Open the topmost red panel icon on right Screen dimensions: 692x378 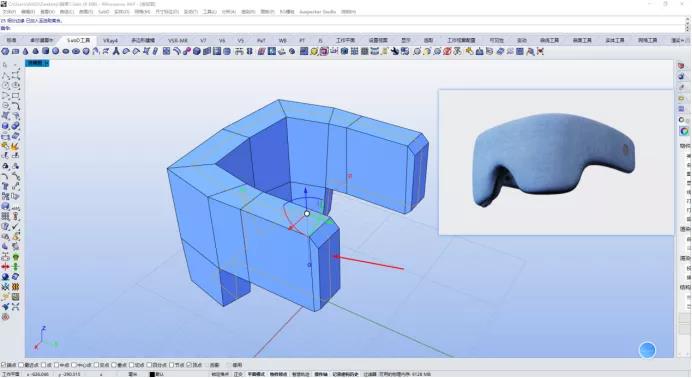click(681, 66)
